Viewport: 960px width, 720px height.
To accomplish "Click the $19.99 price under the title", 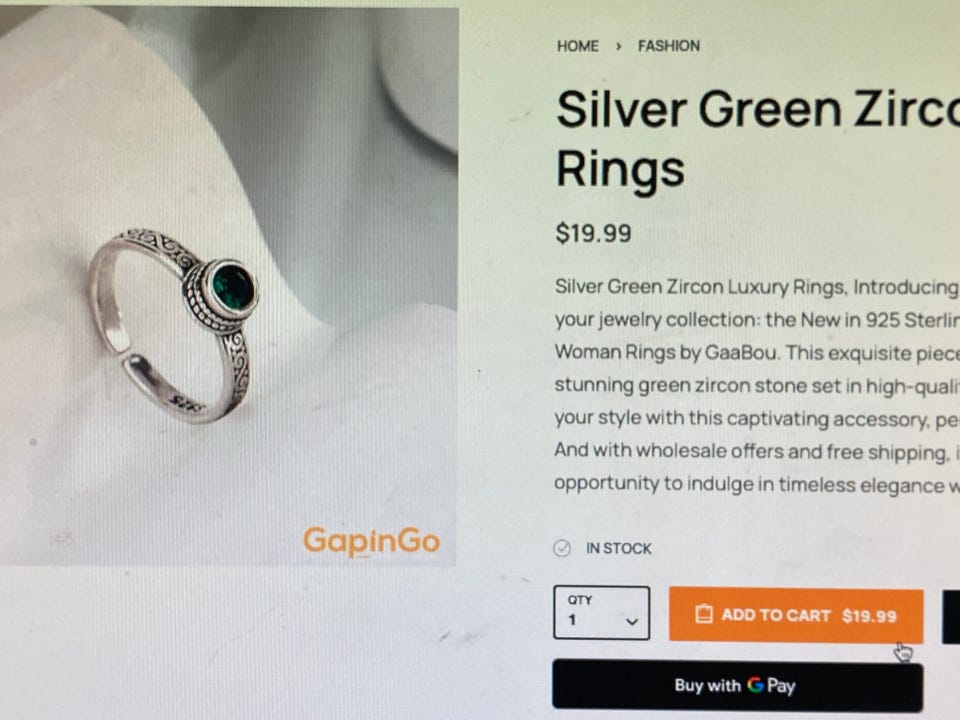I will click(593, 233).
